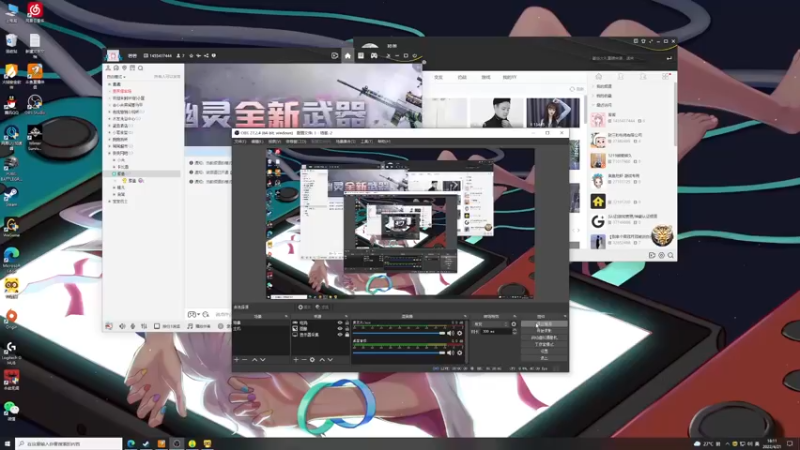Click share icon in YY channel header
This screenshot has width=800, height=450.
click(206, 56)
